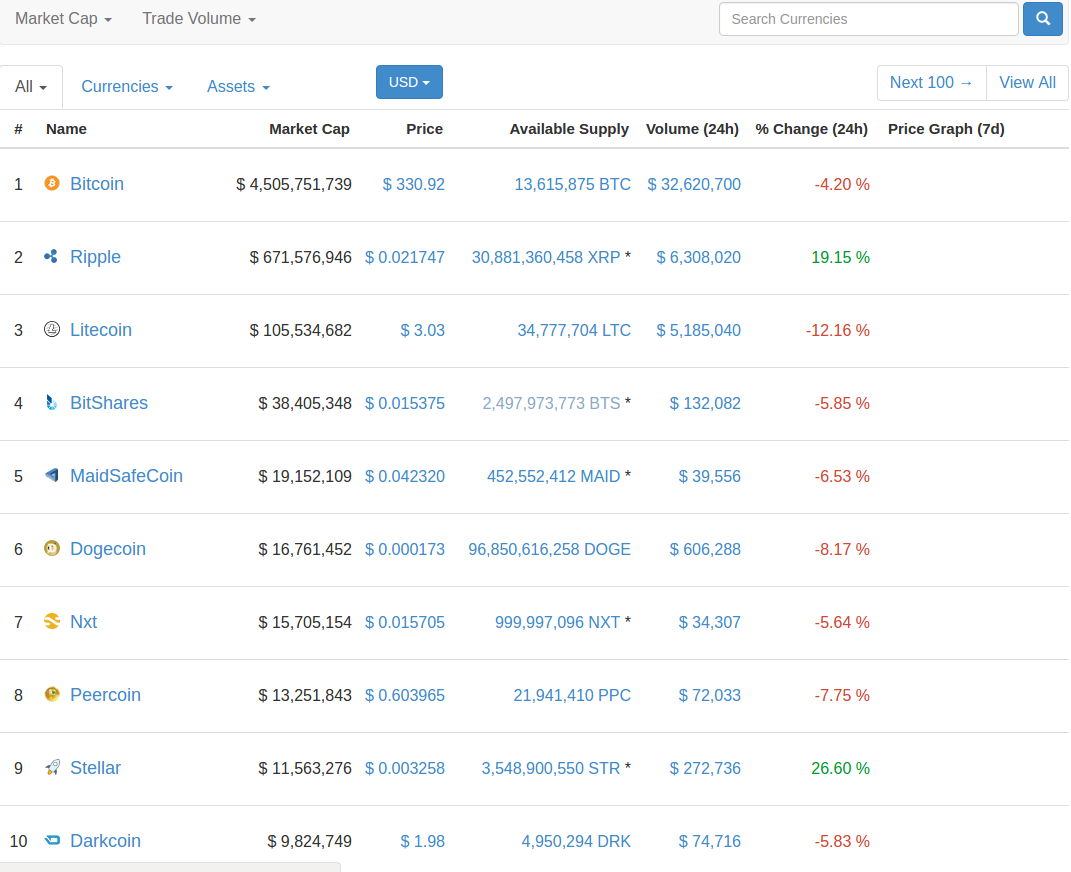The width and height of the screenshot is (1071, 872).
Task: Open the Assets tab dropdown
Action: [x=238, y=87]
